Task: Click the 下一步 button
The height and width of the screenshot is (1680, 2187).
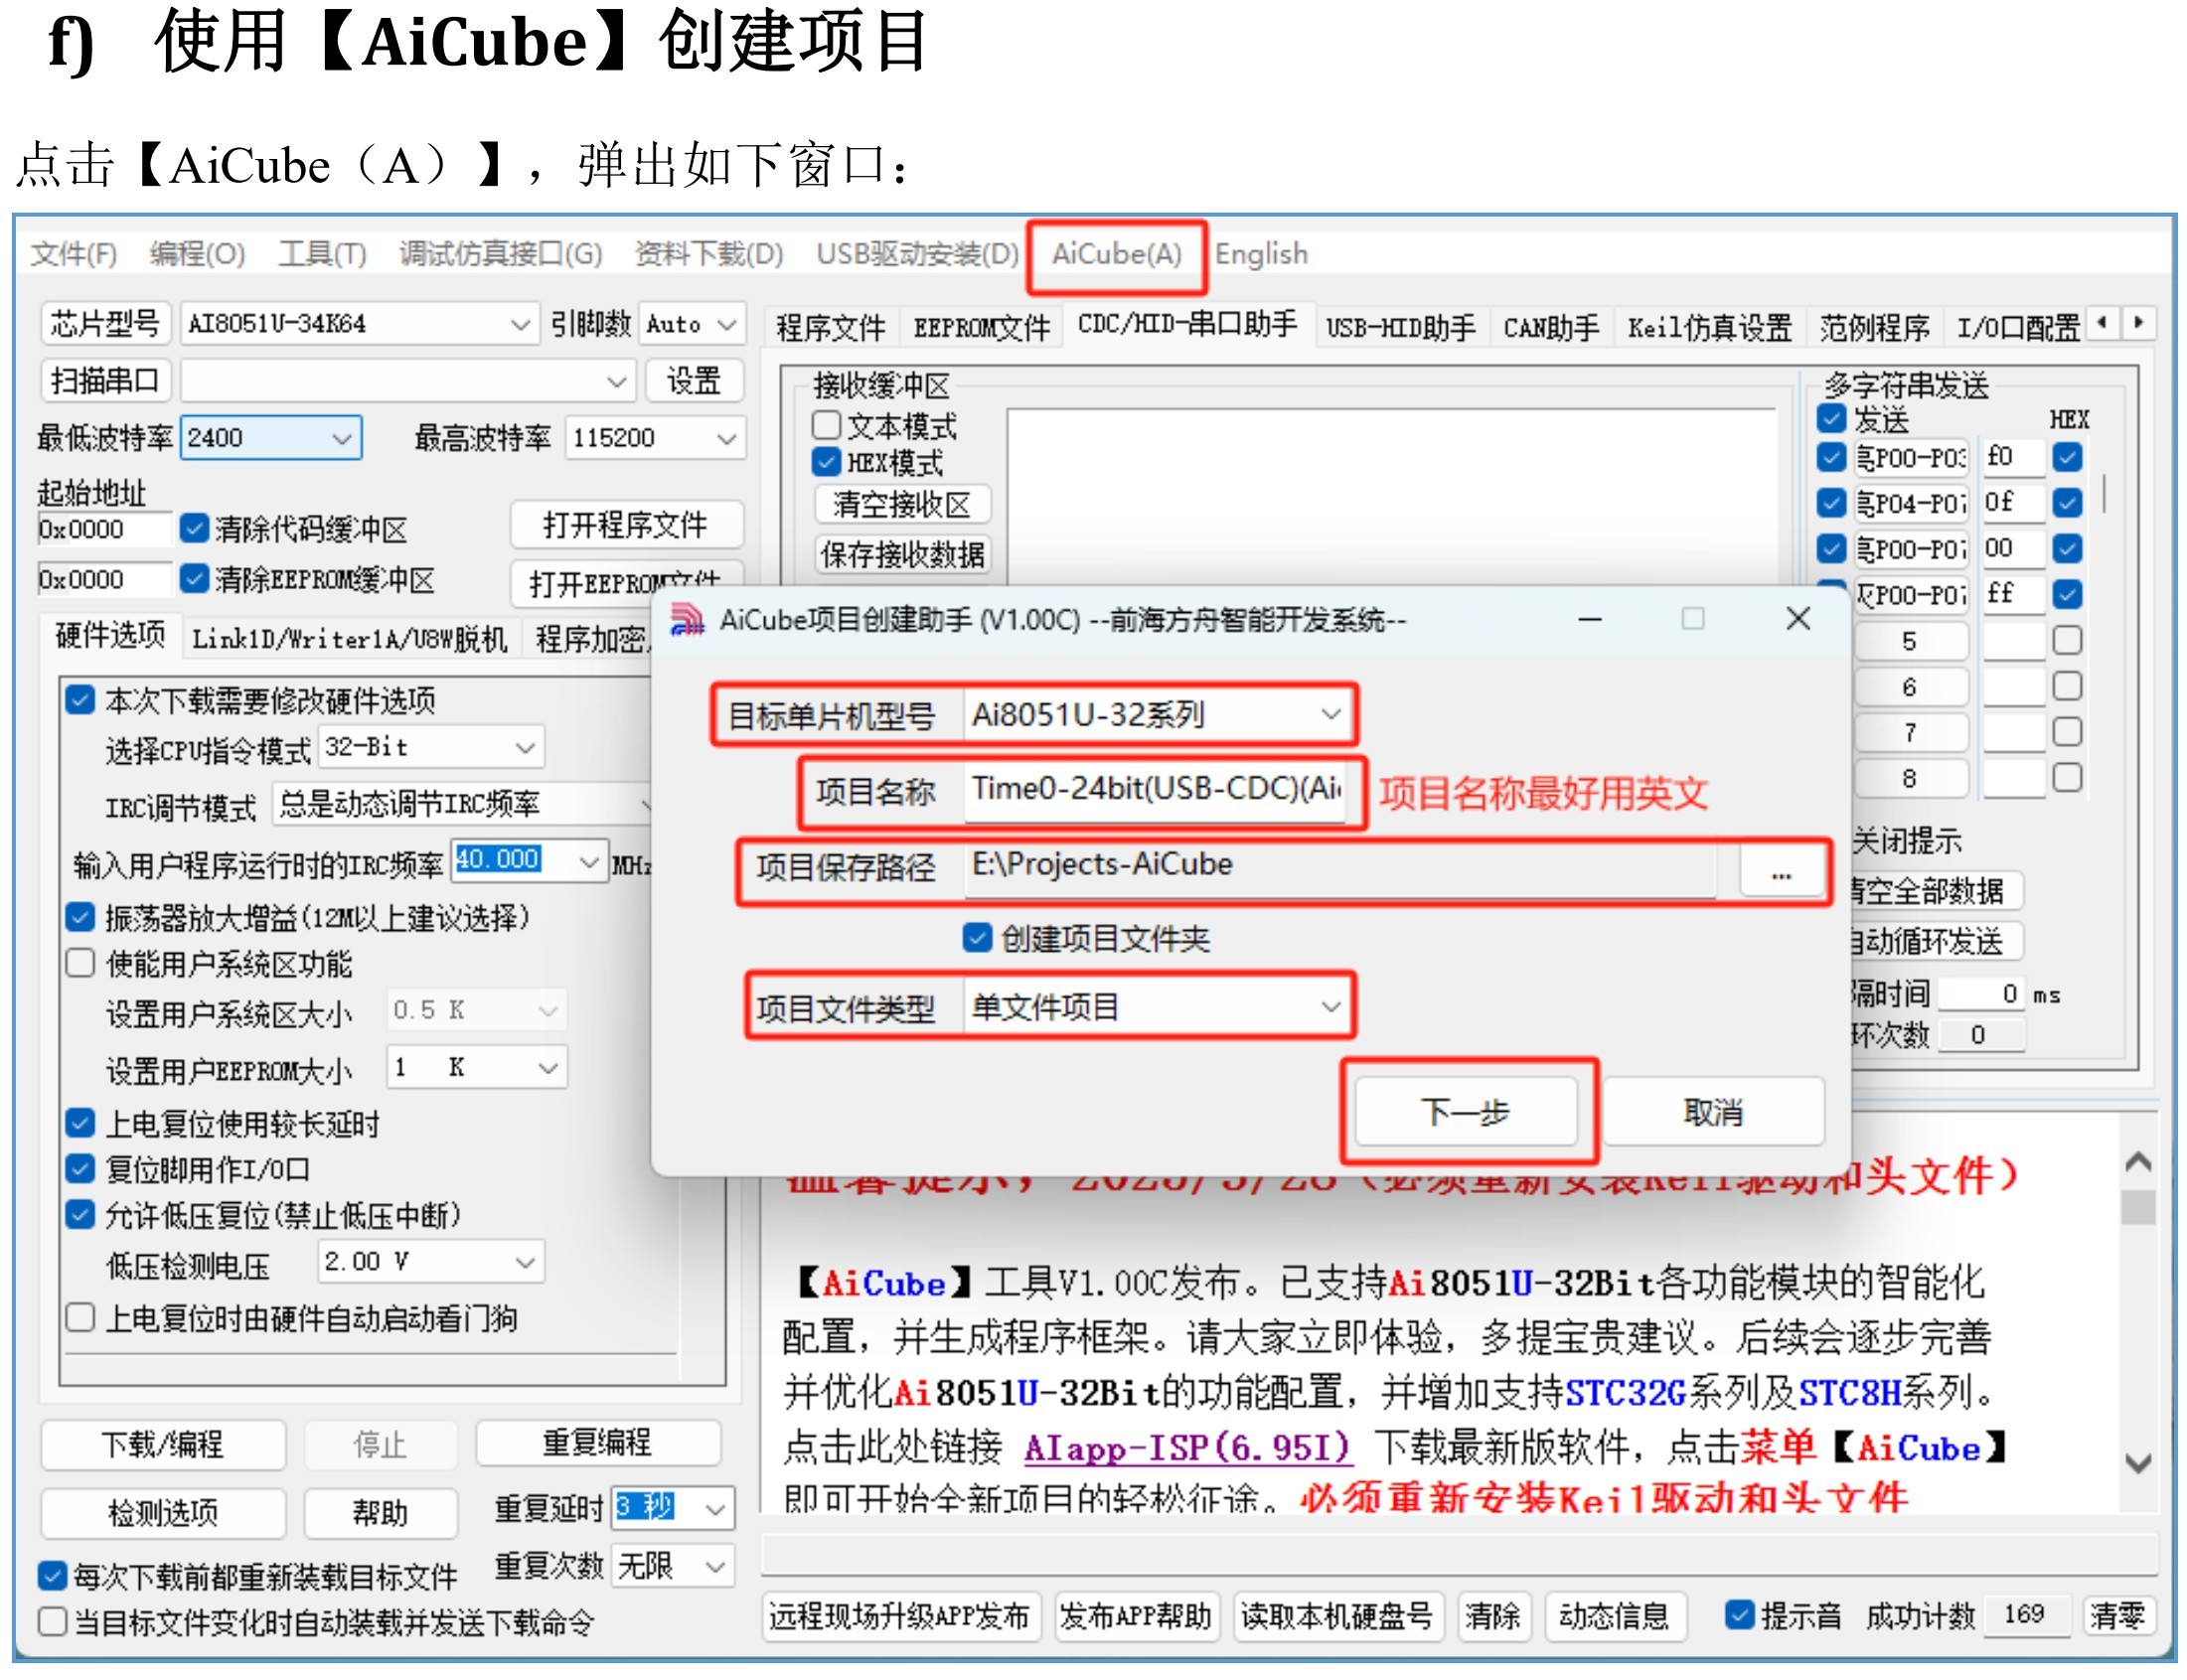Action: [1465, 1111]
